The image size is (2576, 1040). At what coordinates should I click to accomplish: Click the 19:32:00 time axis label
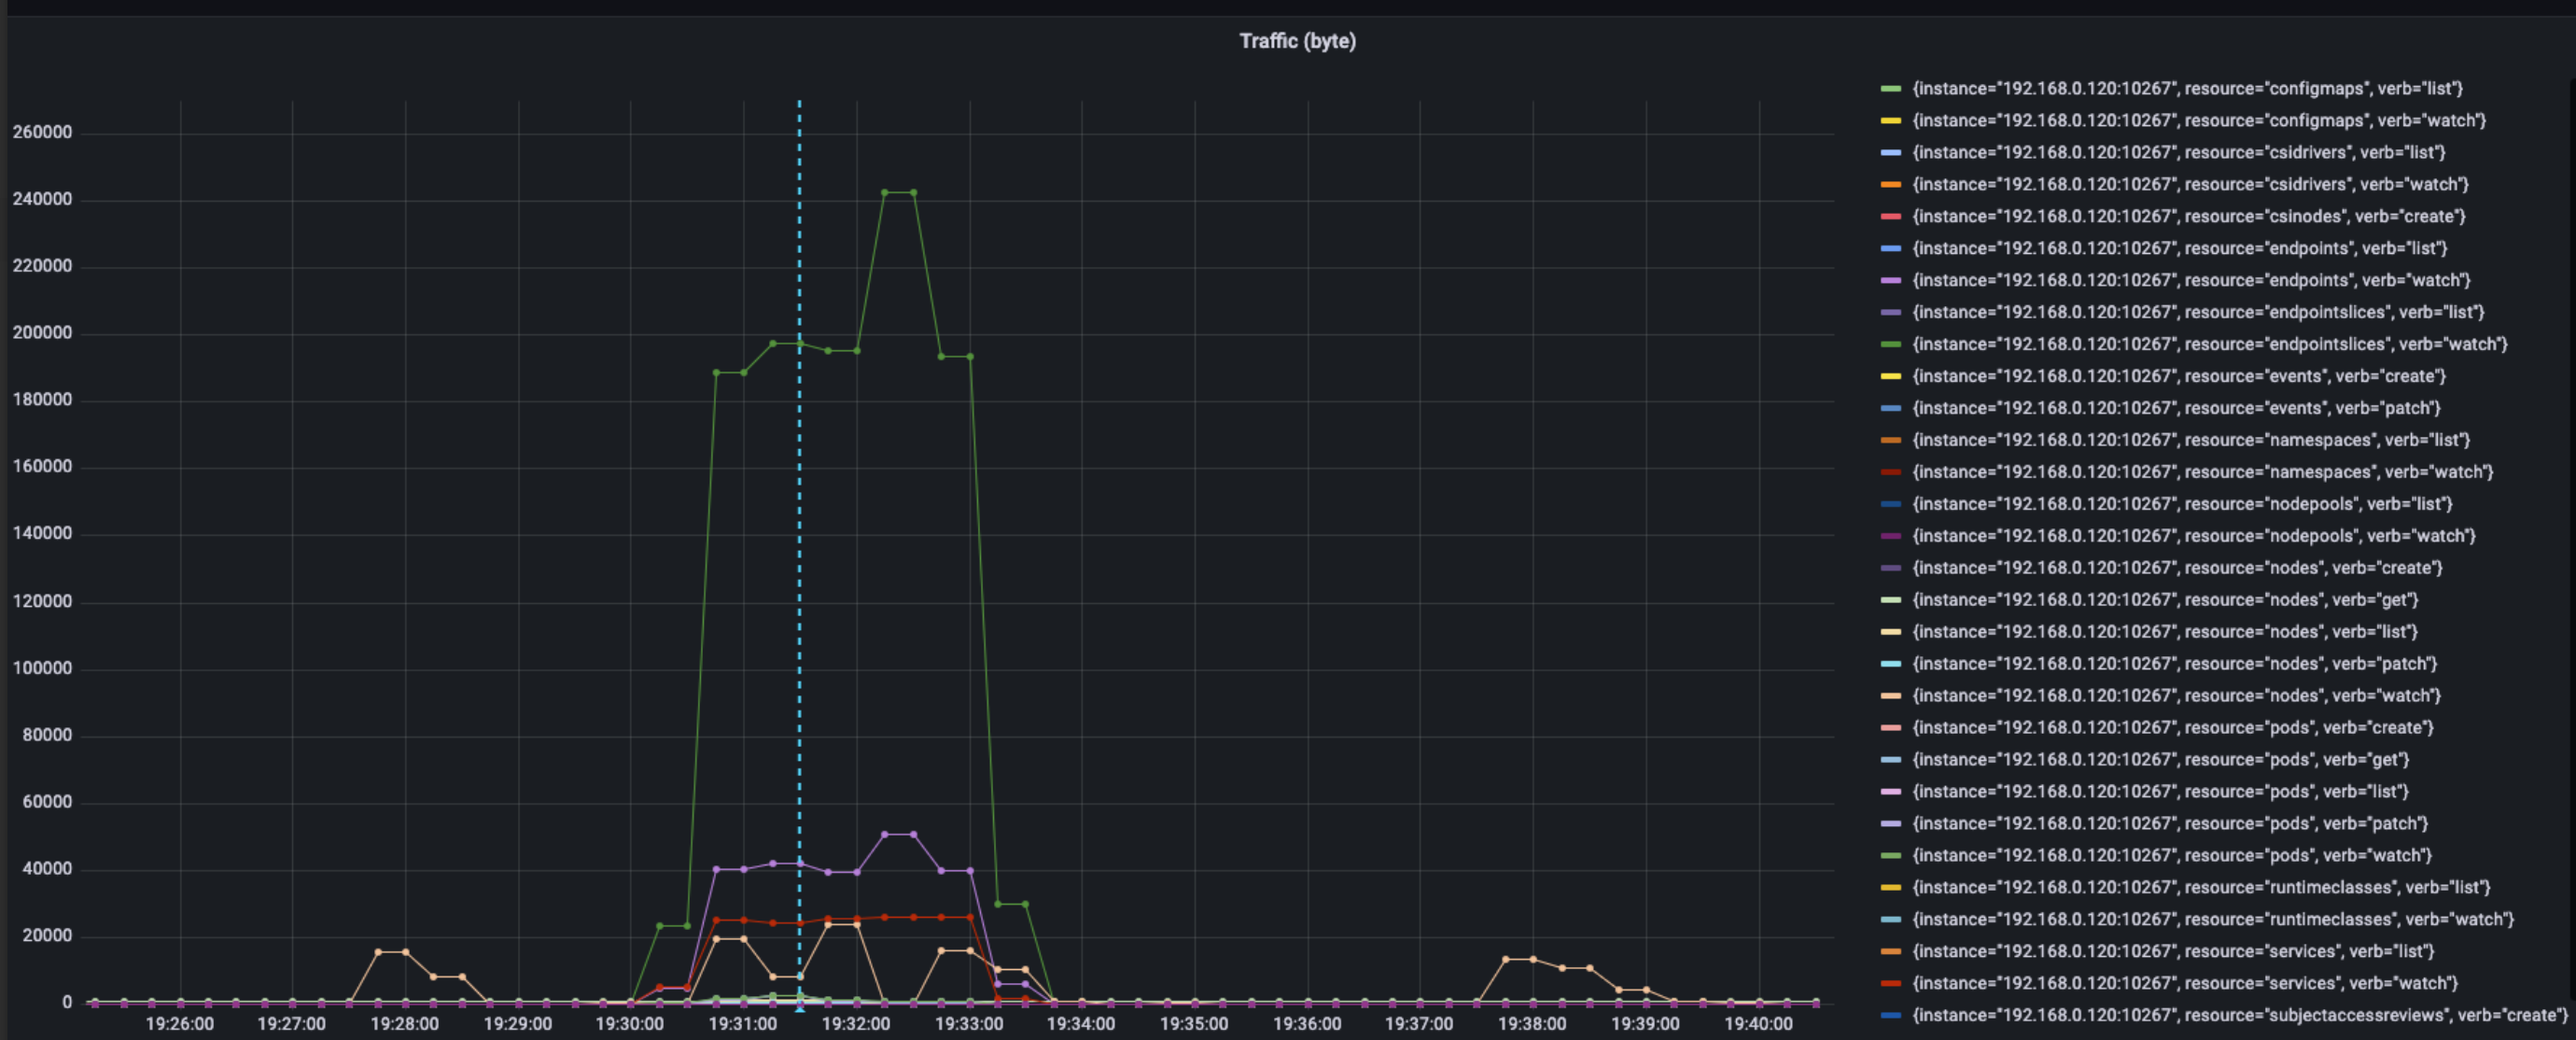(x=856, y=1024)
